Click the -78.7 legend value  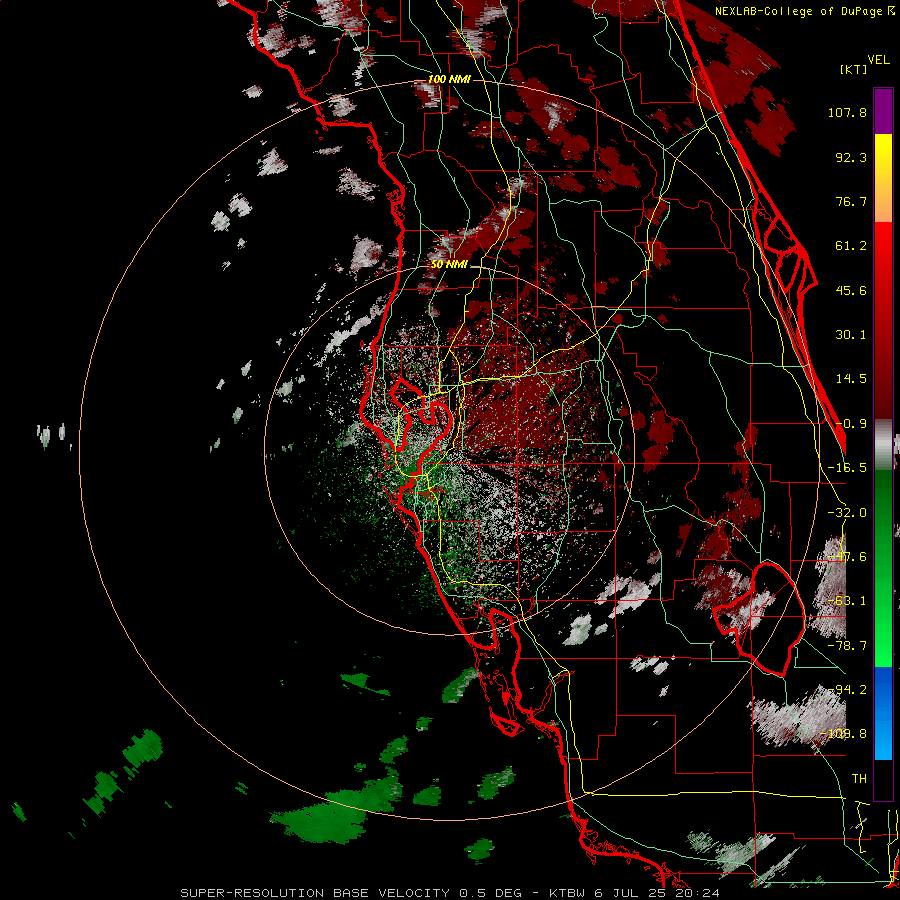847,646
